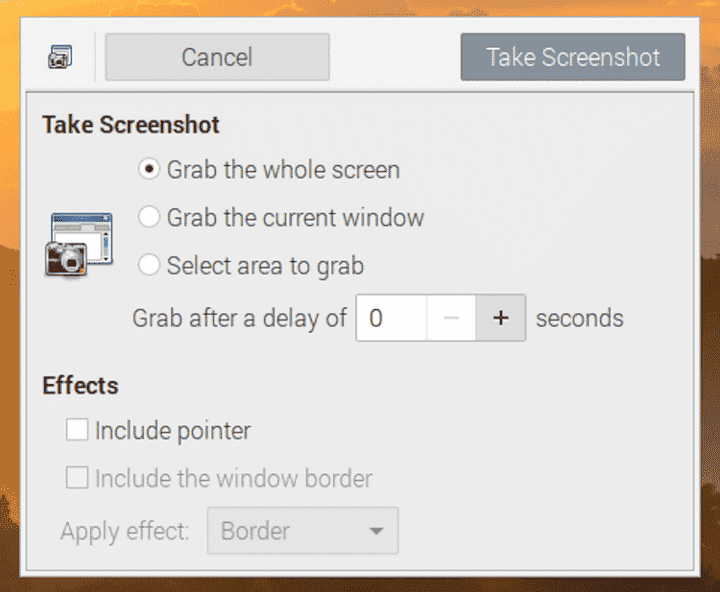Click the Grab after a delay of label
720x592 pixels.
click(x=239, y=319)
